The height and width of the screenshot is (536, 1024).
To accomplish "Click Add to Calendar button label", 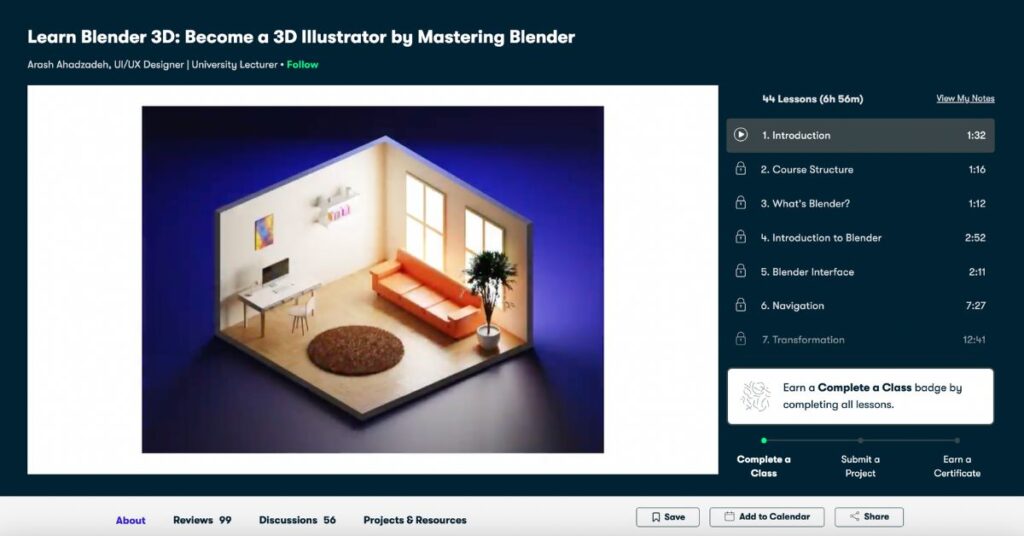I will click(x=775, y=516).
